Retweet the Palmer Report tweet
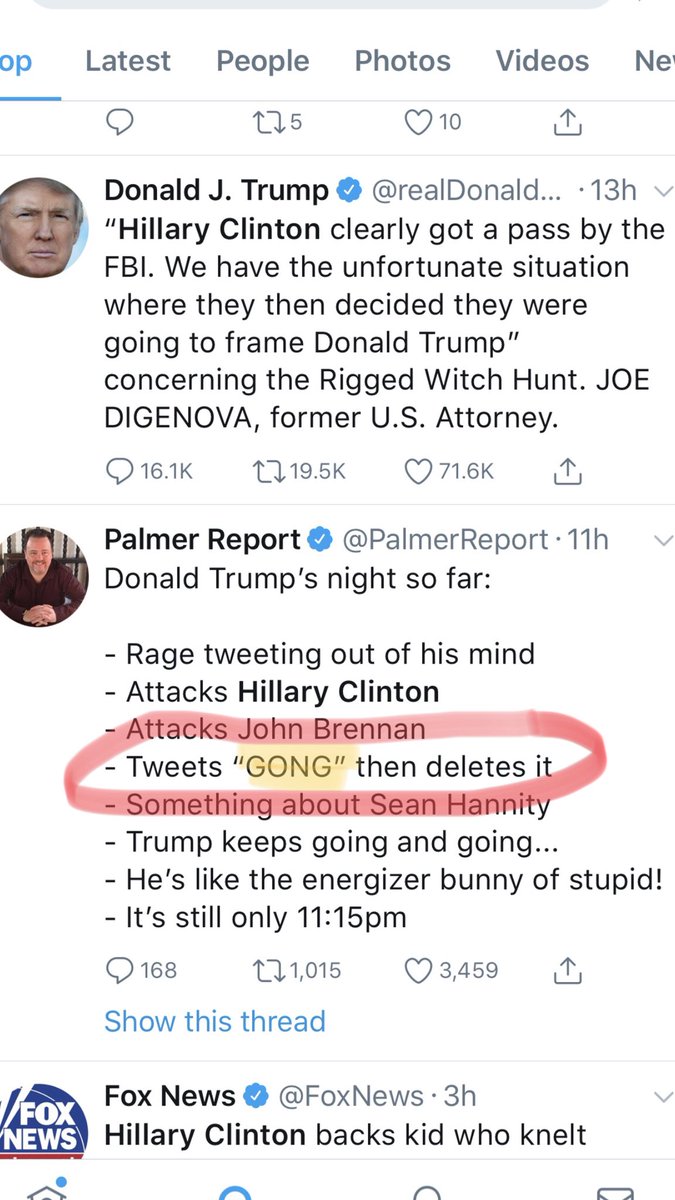Image resolution: width=675 pixels, height=1200 pixels. pos(269,969)
